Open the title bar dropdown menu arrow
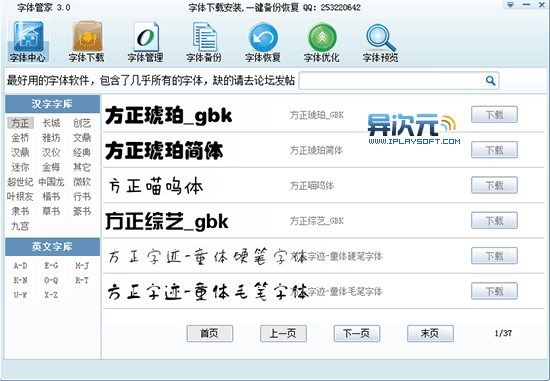Viewport: 550px width, 381px height. pyautogui.click(x=510, y=5)
